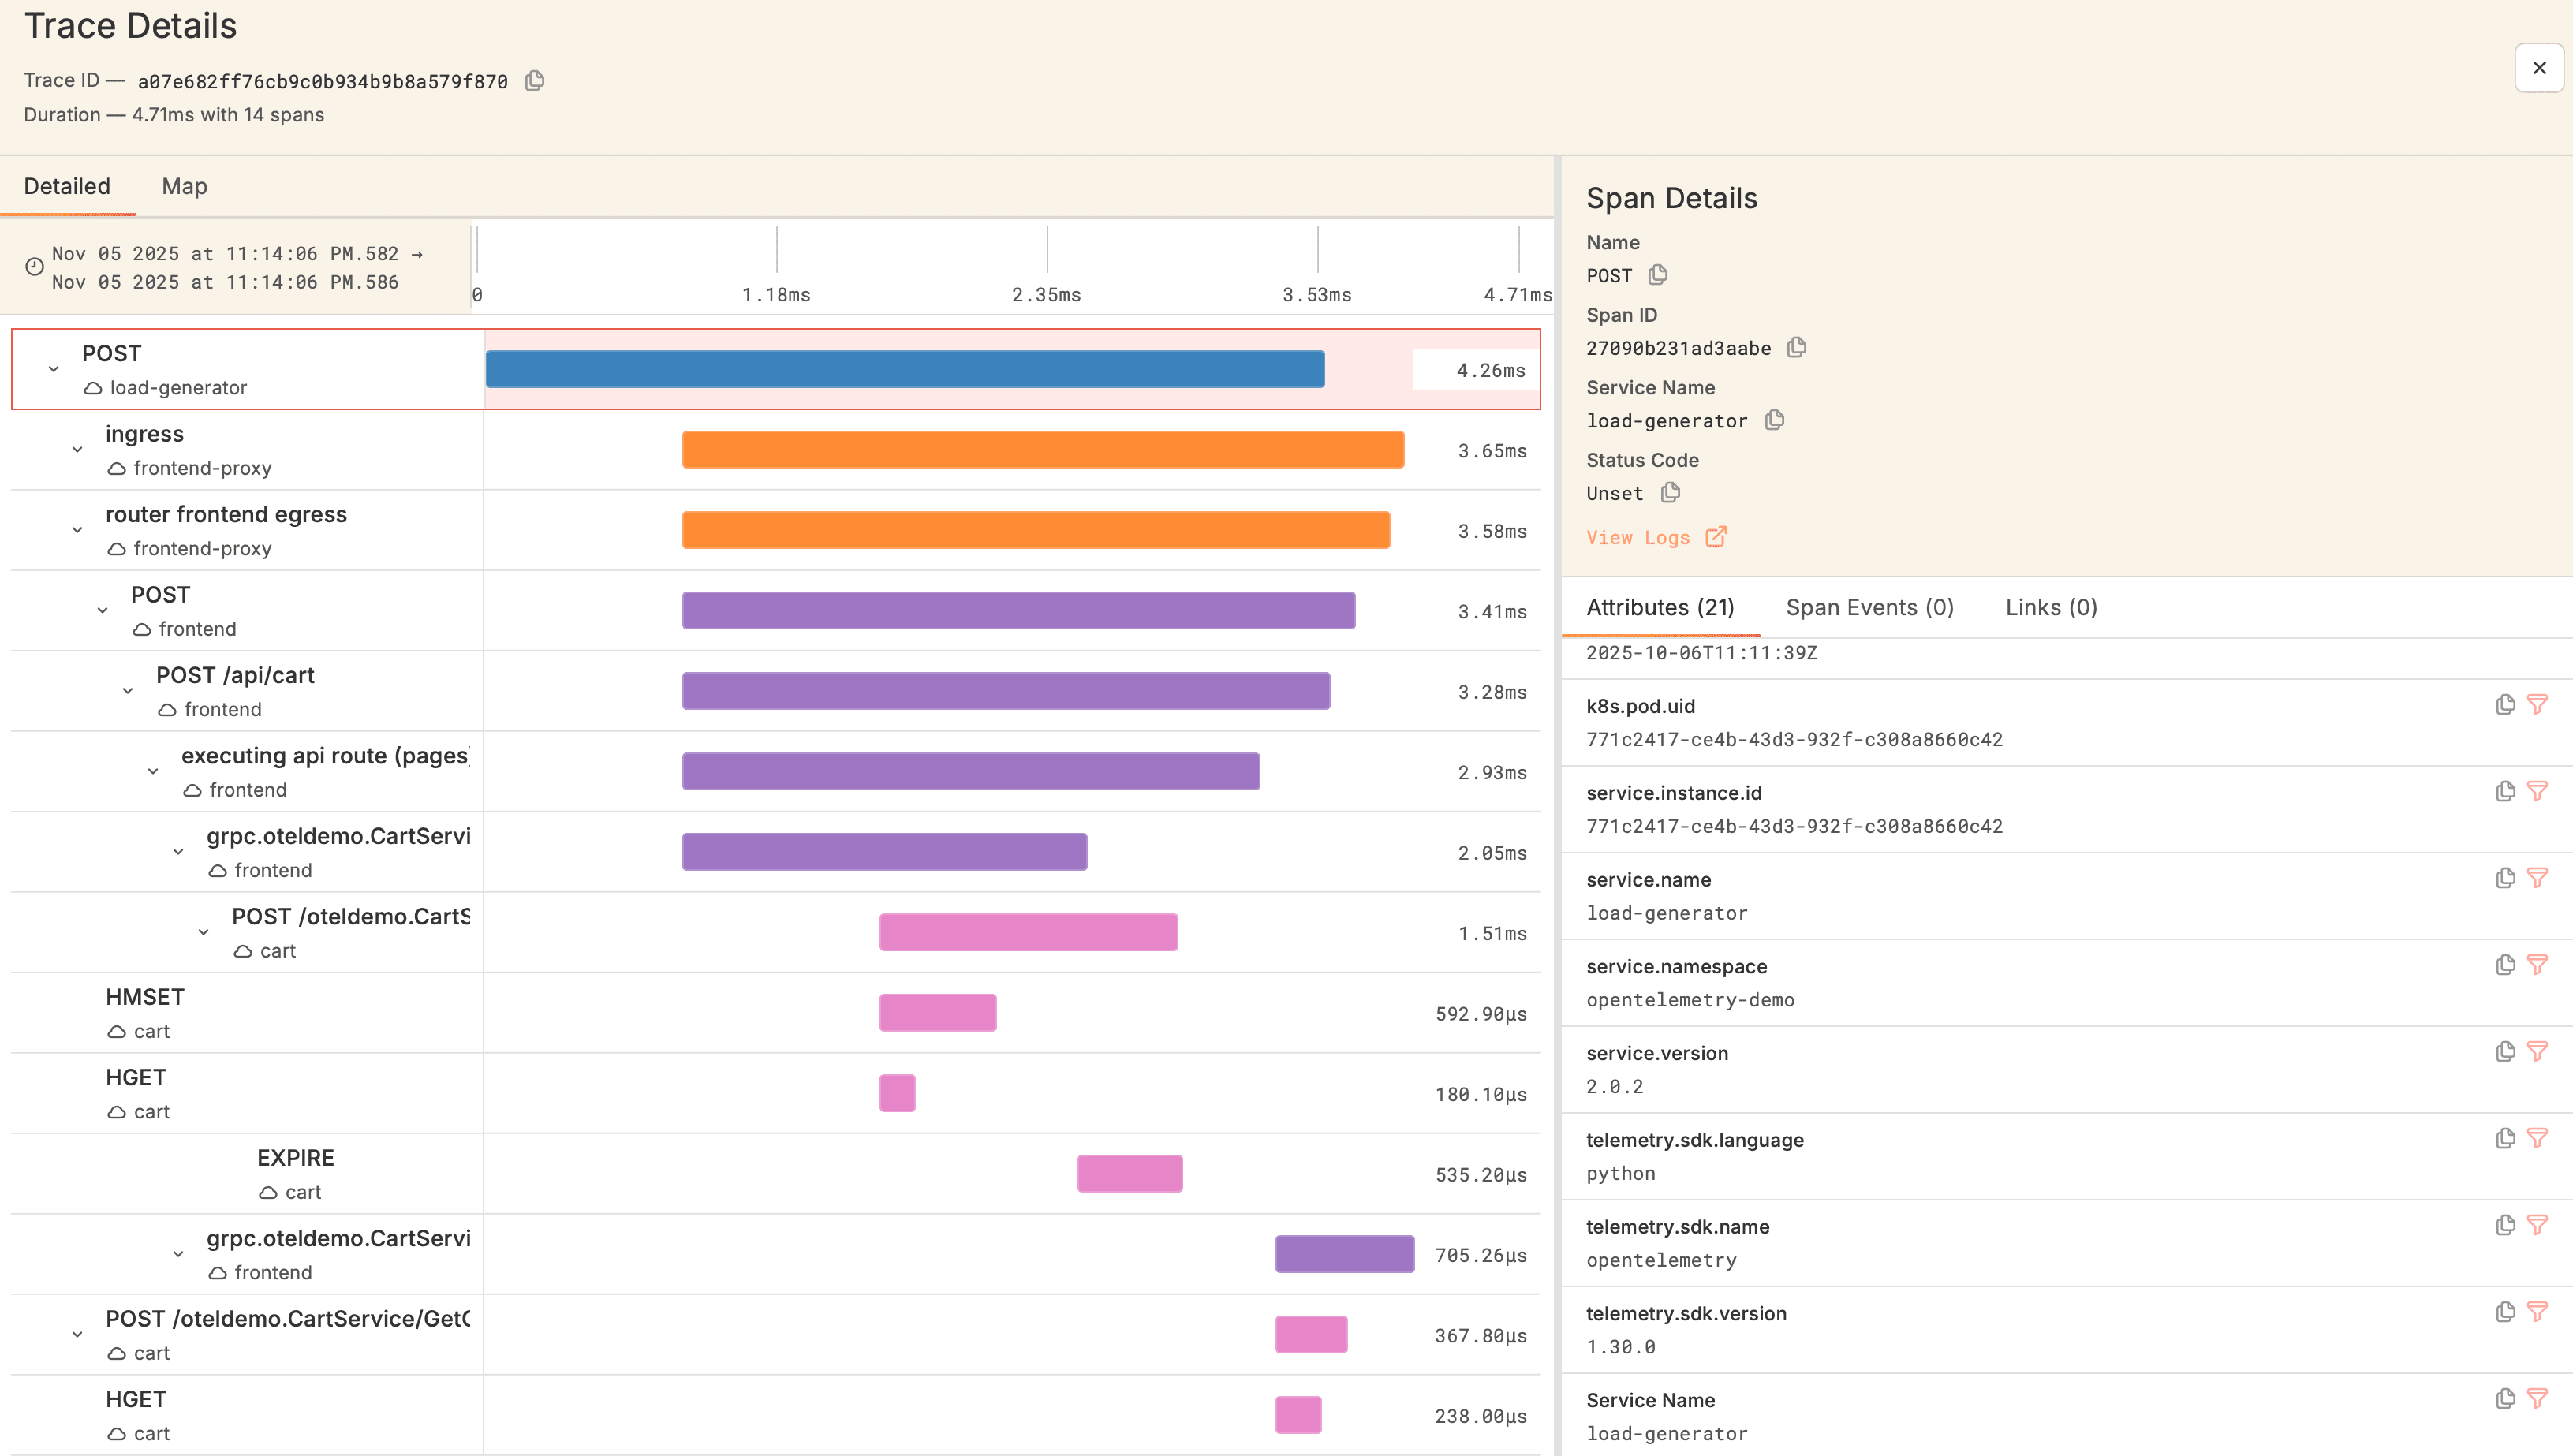2573x1456 pixels.
Task: Switch to the Map tab
Action: click(184, 186)
